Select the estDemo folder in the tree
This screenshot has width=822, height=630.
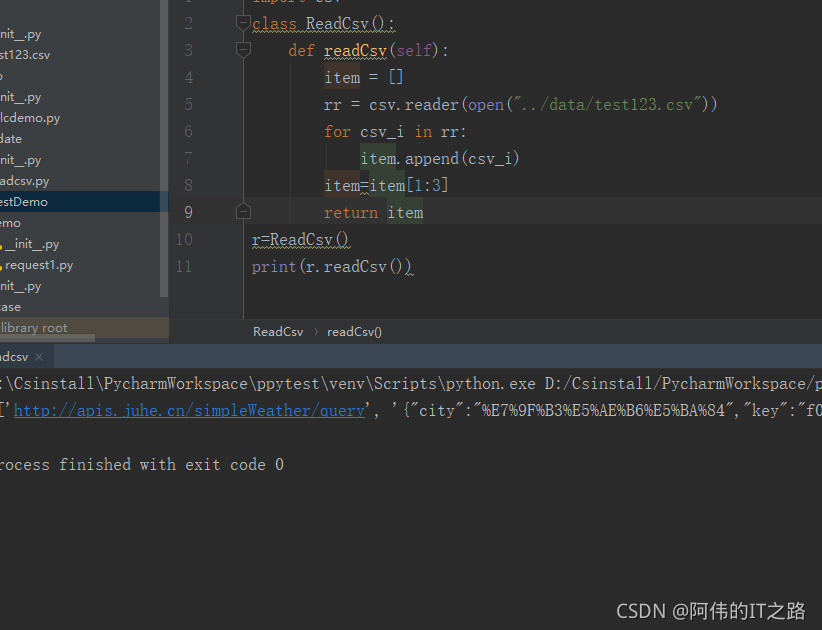coord(84,202)
